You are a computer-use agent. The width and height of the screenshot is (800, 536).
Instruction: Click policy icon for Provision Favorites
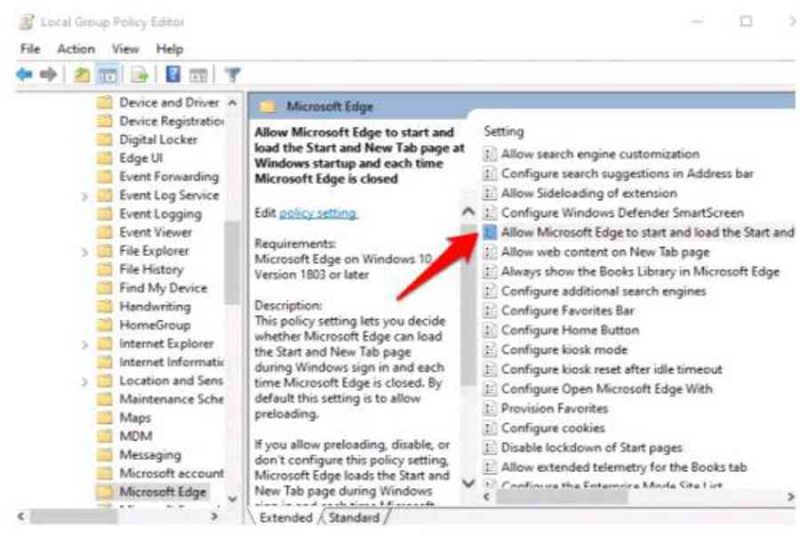[489, 409]
